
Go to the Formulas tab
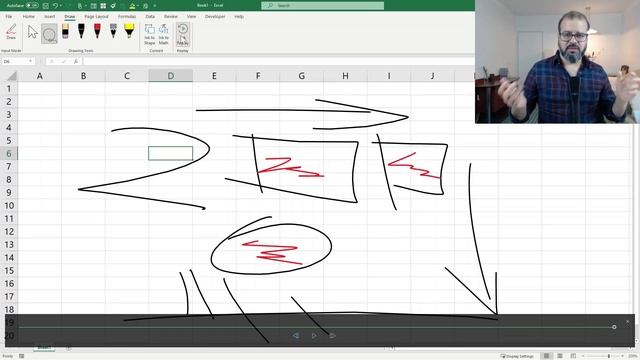127,16
